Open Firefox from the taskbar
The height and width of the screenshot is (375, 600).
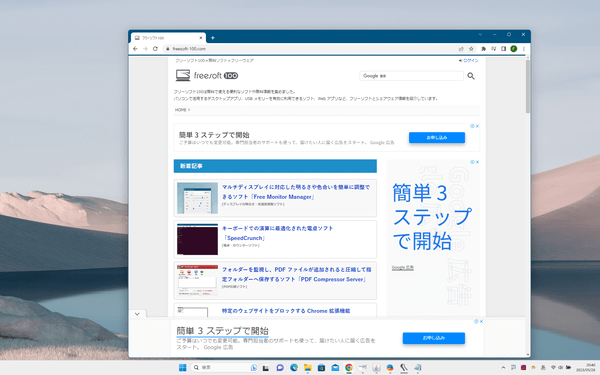pos(390,368)
